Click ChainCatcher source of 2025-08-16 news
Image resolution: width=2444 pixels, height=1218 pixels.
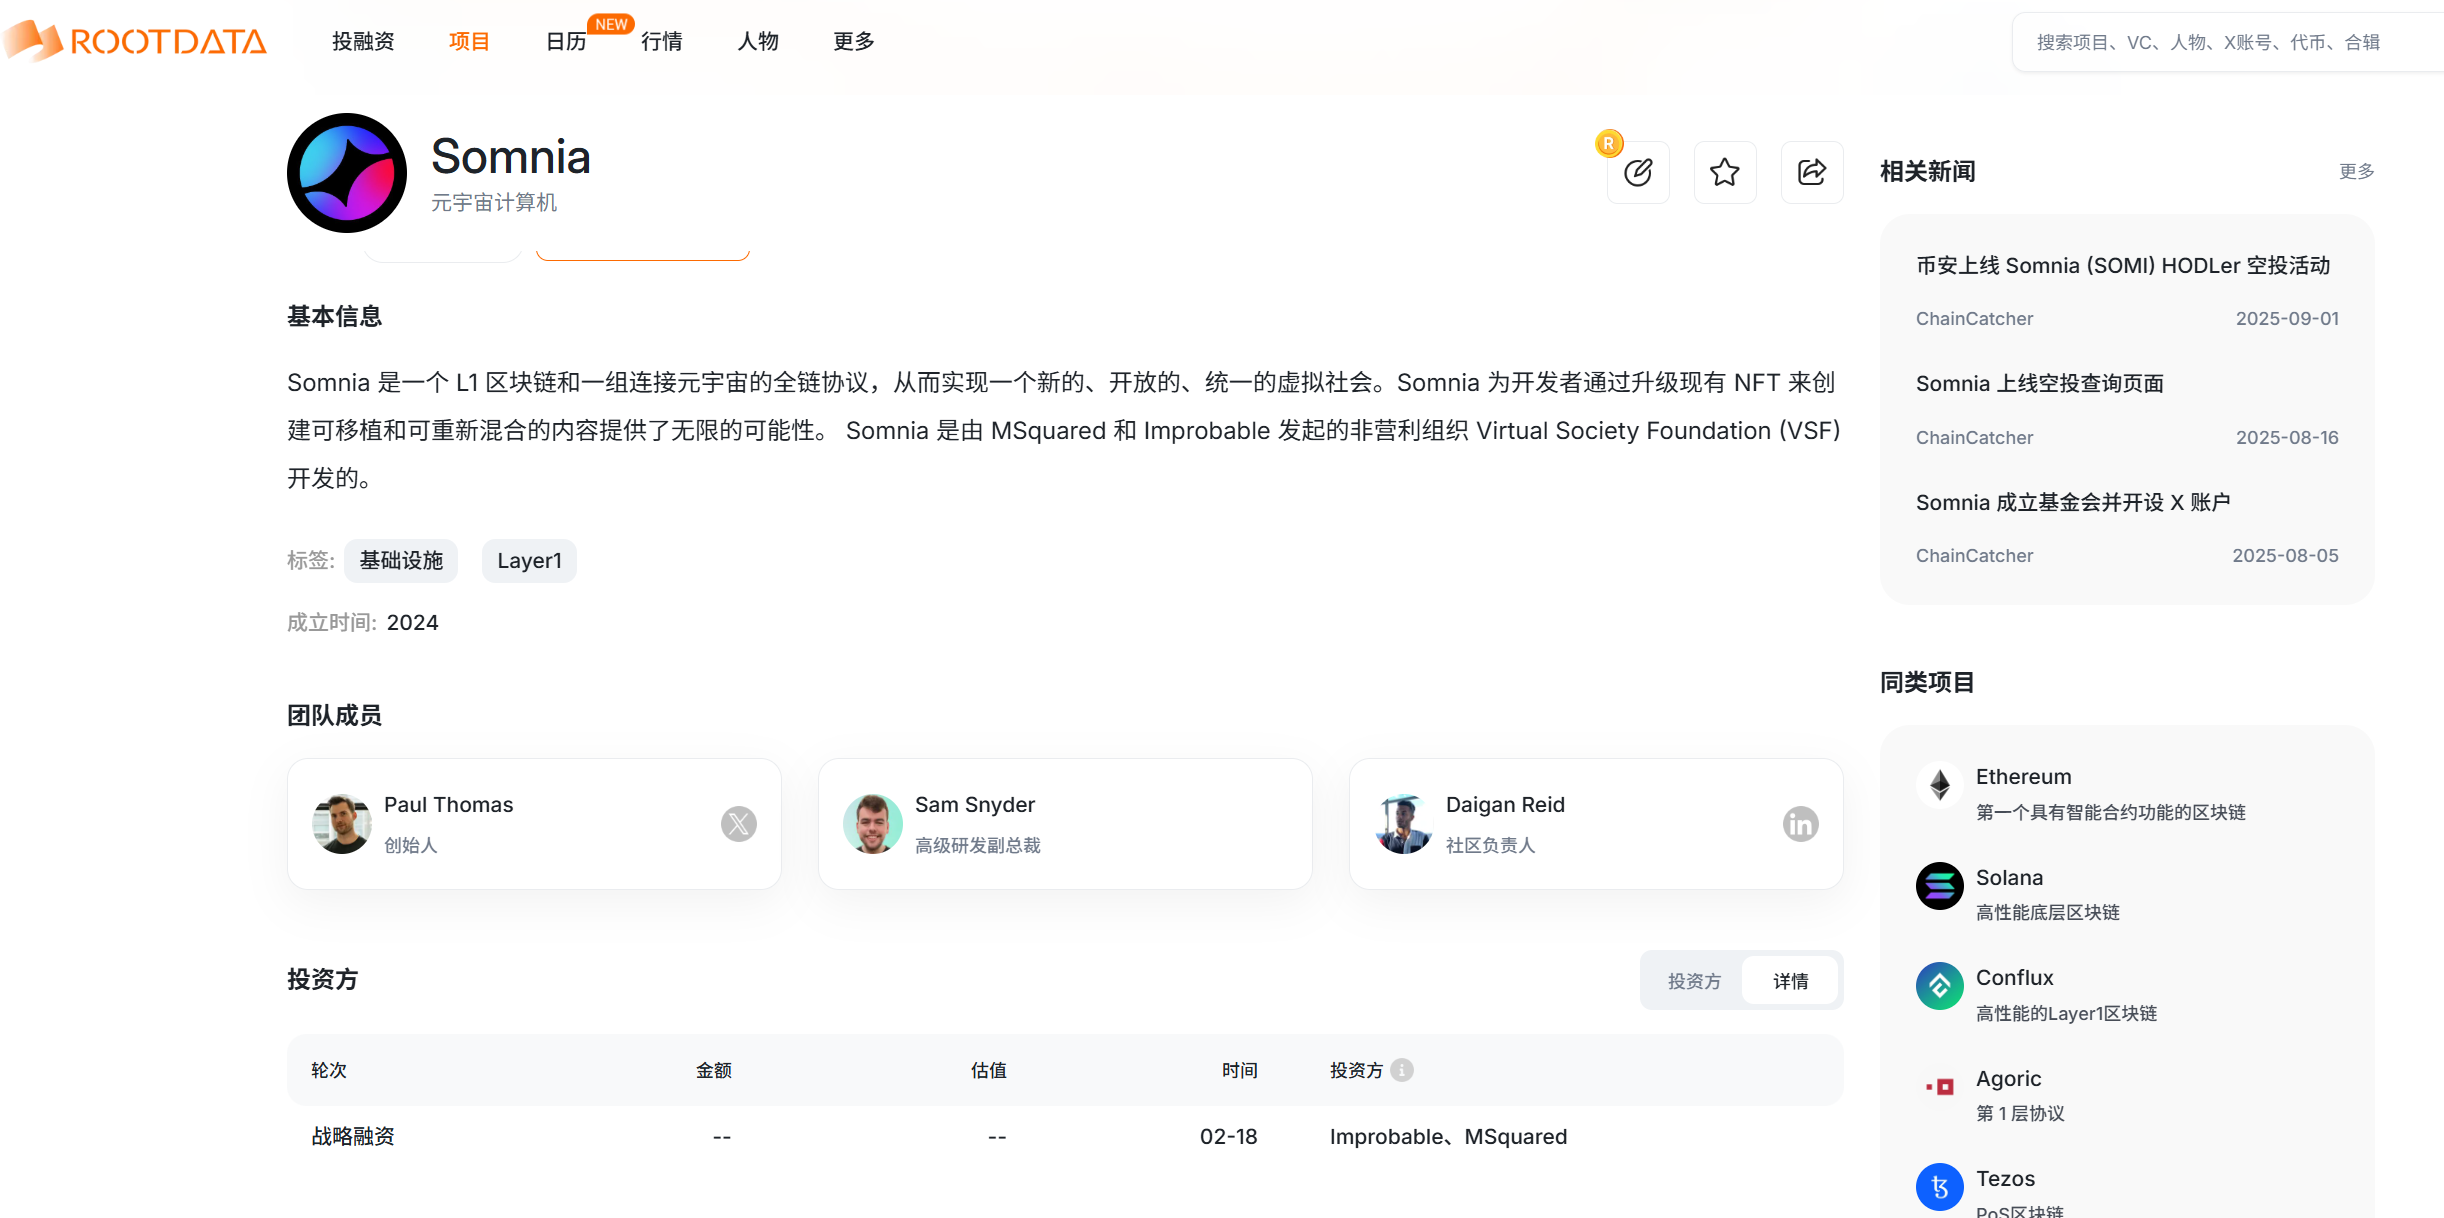1974,438
